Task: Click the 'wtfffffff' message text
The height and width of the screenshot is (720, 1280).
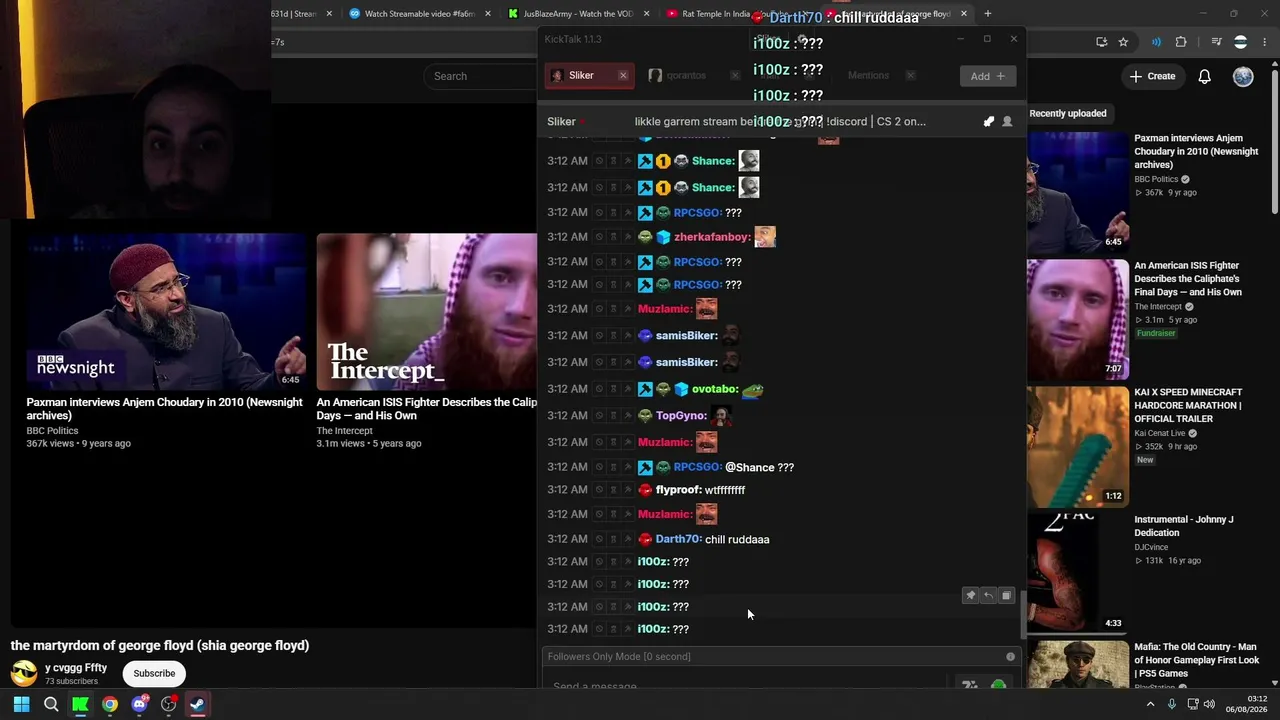Action: (x=725, y=490)
